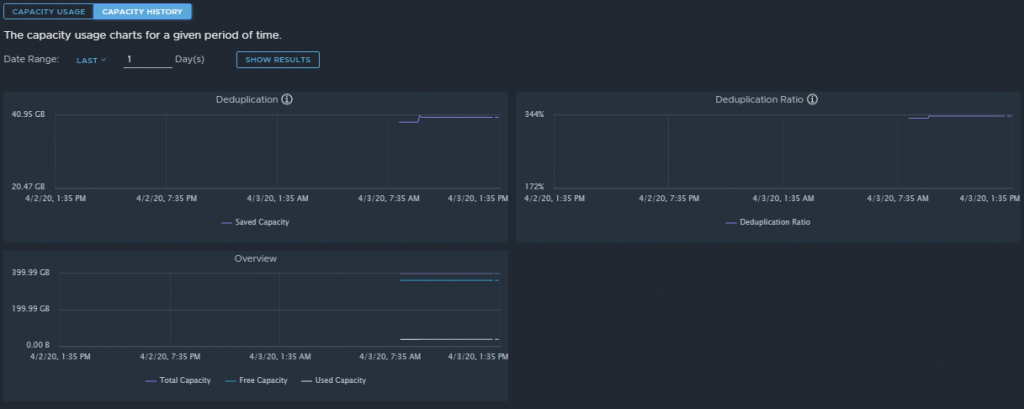Viewport: 1024px width, 409px height.
Task: Toggle the Used Capacity legend entry
Action: [333, 380]
